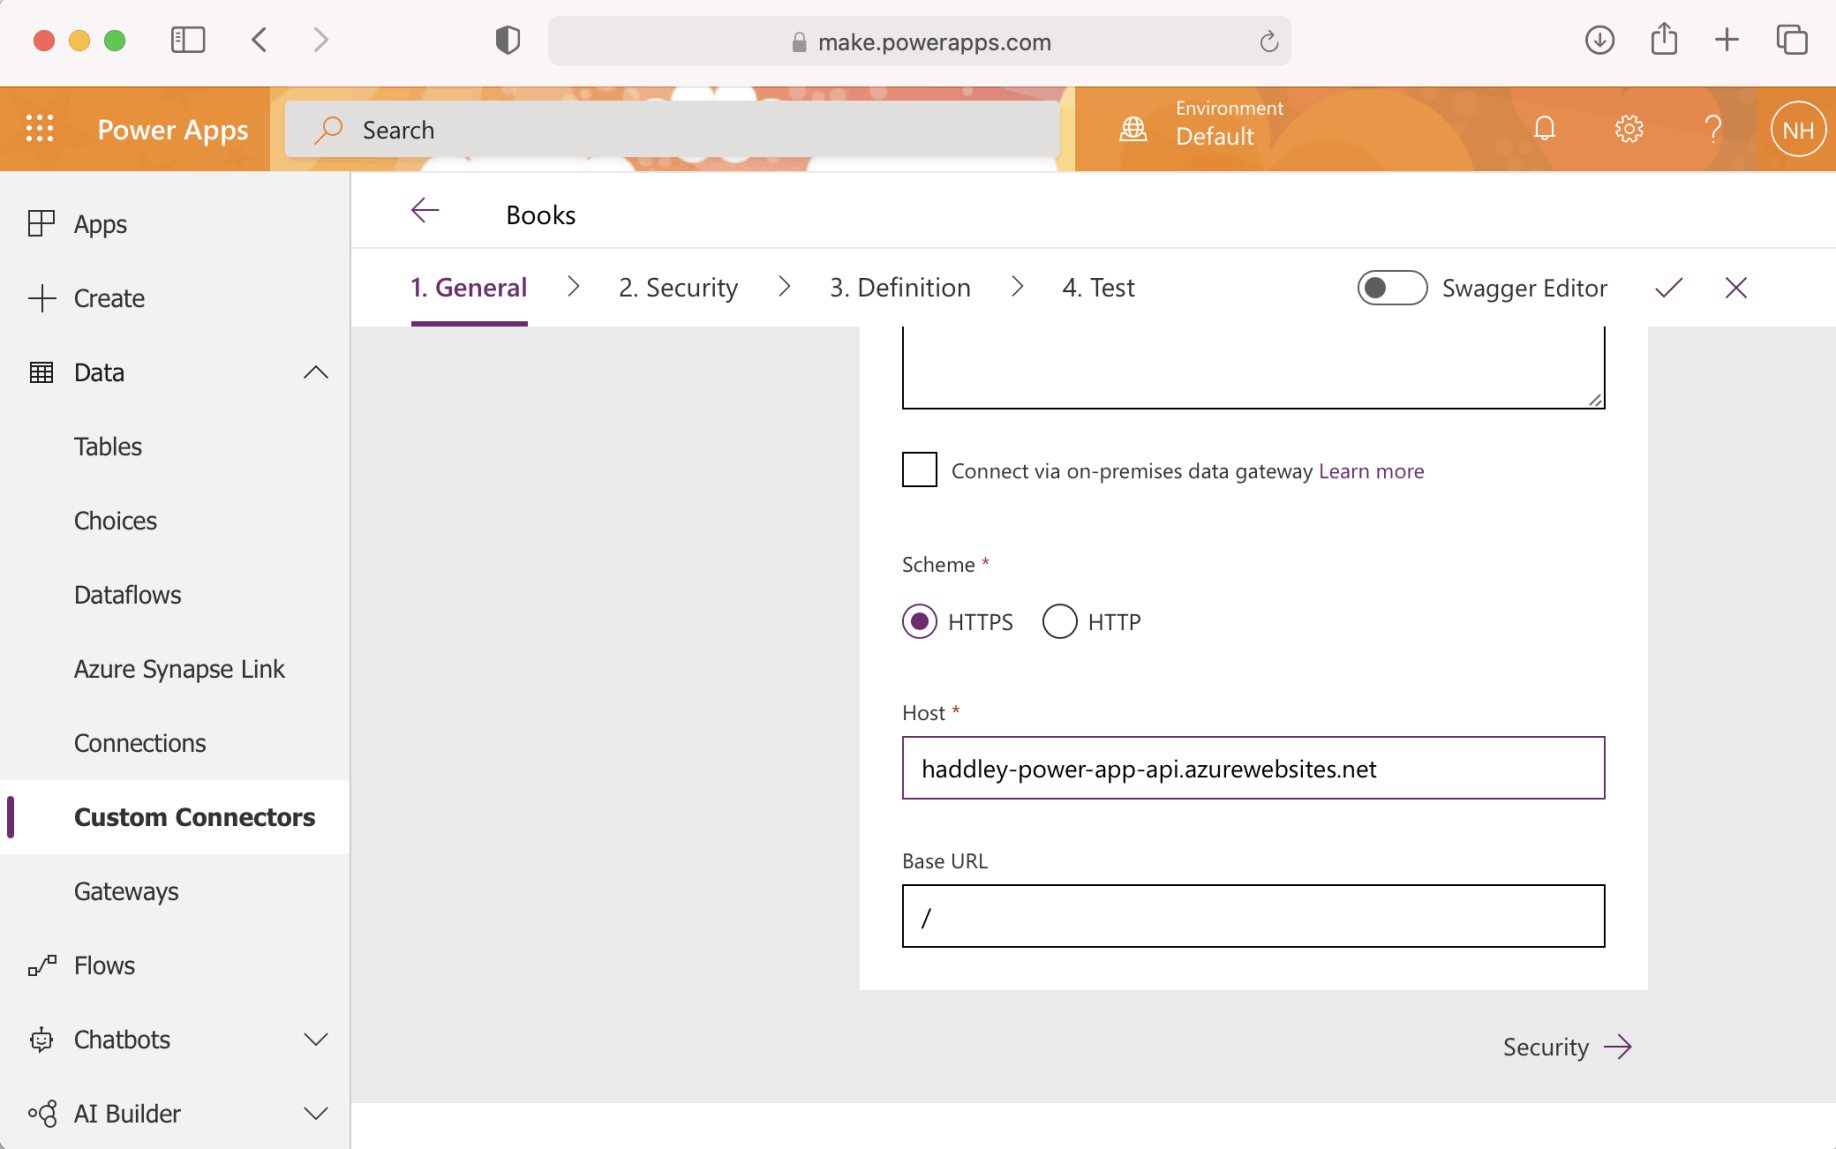Go to the 3. Definition tab

[899, 288]
